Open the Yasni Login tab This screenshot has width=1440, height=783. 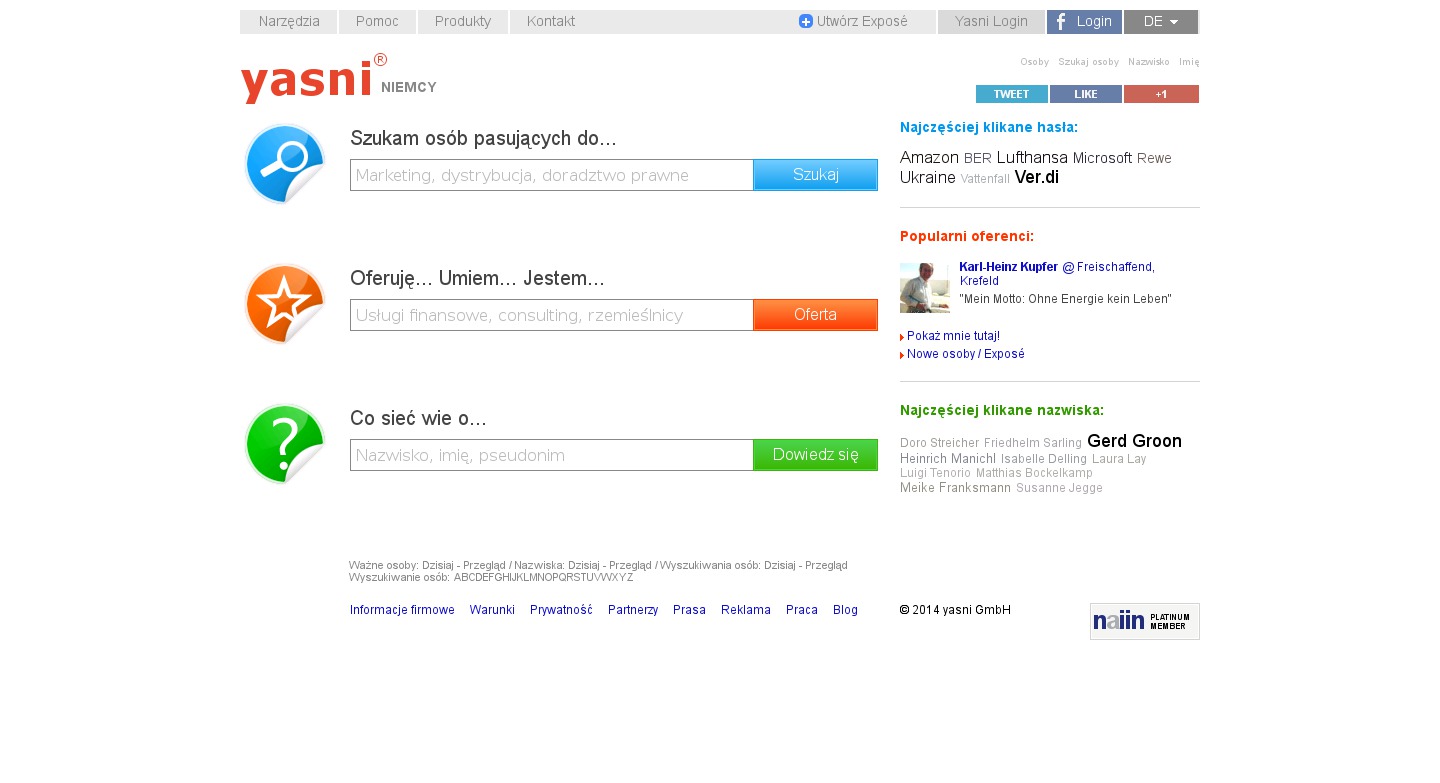click(991, 22)
